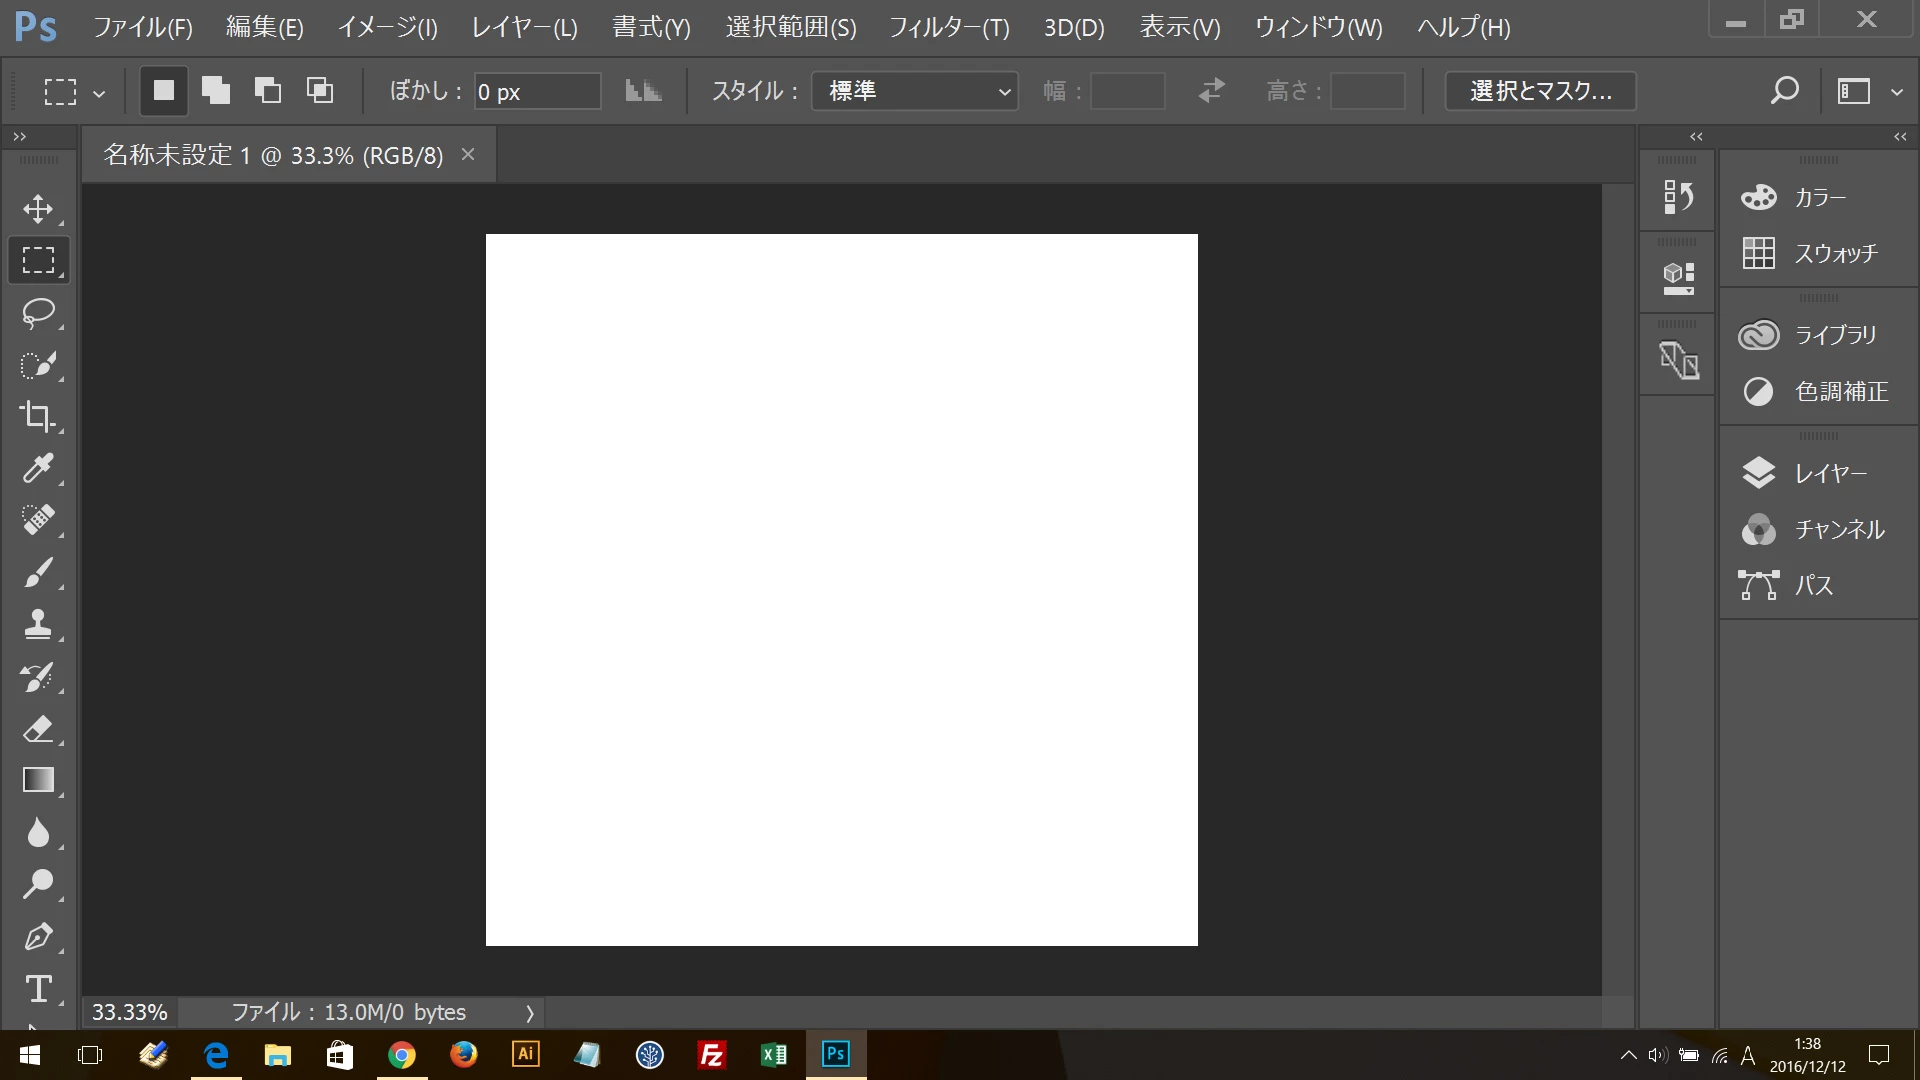
Task: Select the Horizontal Type tool
Action: [38, 988]
